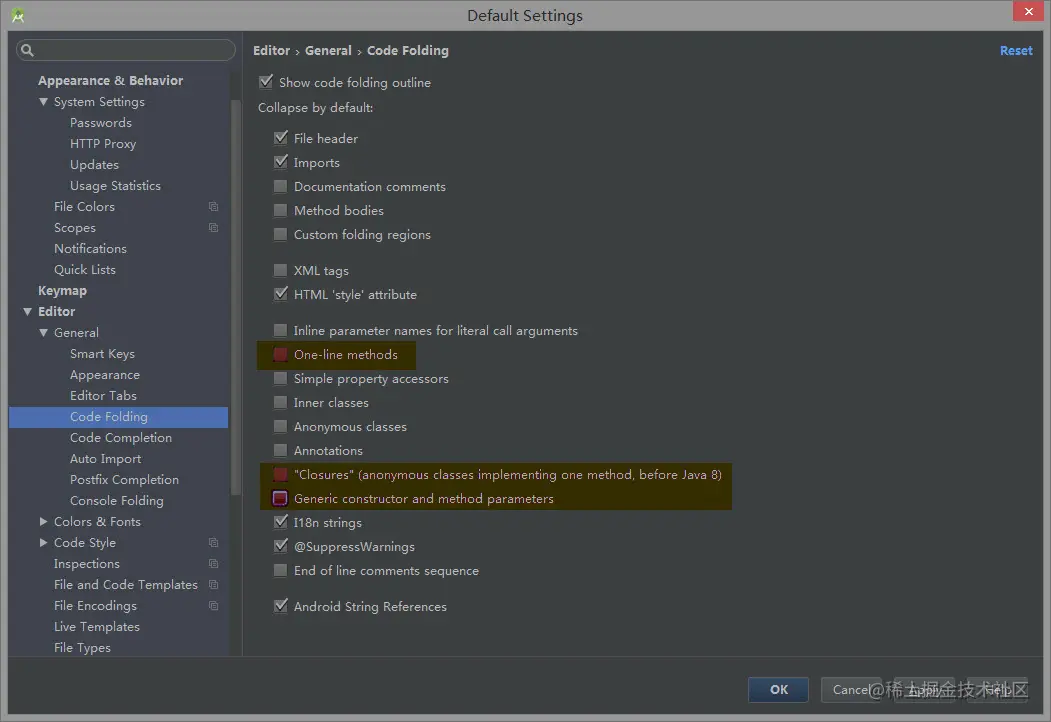Screen dimensions: 1051x722
Task: Check Custom folding regions
Action: point(280,235)
